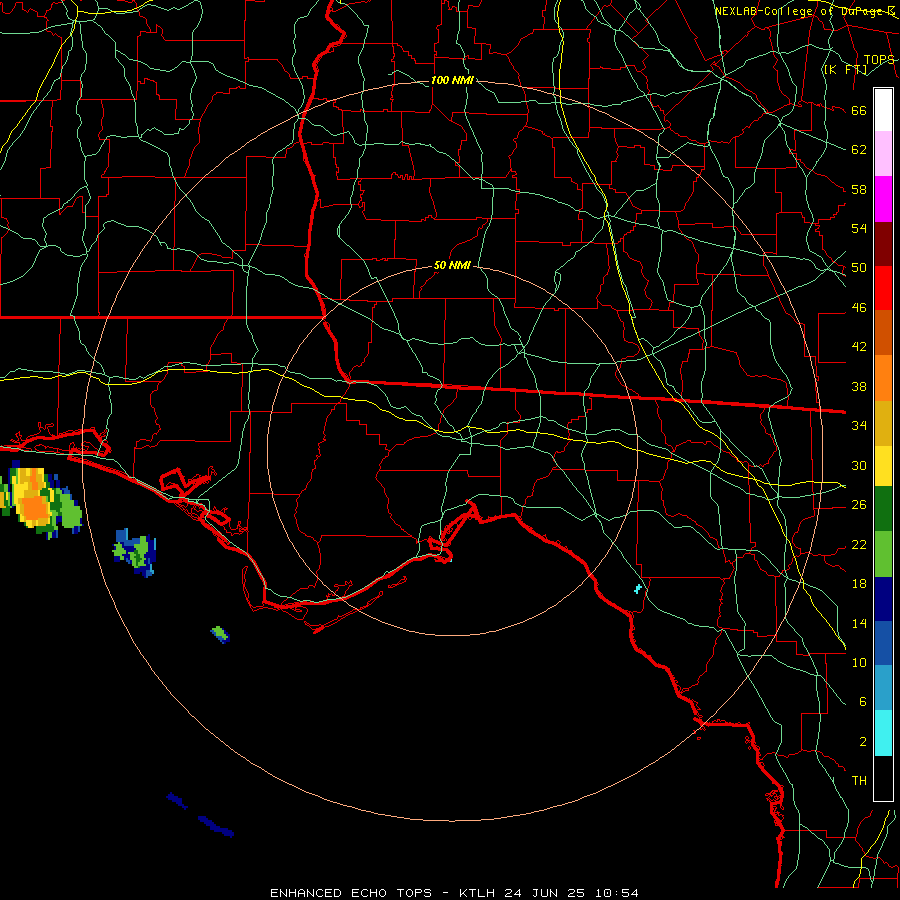
Task: Click the '50' label on the scale
Action: point(859,268)
